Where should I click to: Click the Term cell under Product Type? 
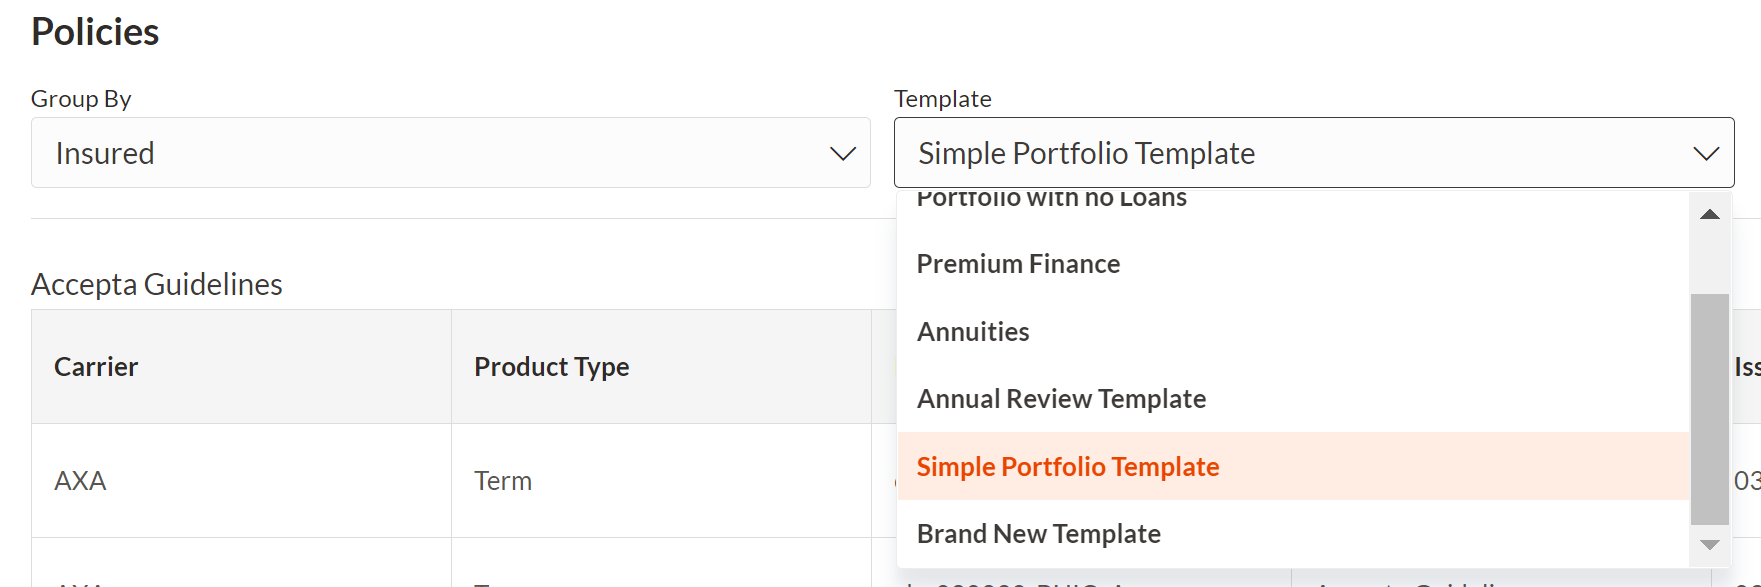[x=503, y=481]
